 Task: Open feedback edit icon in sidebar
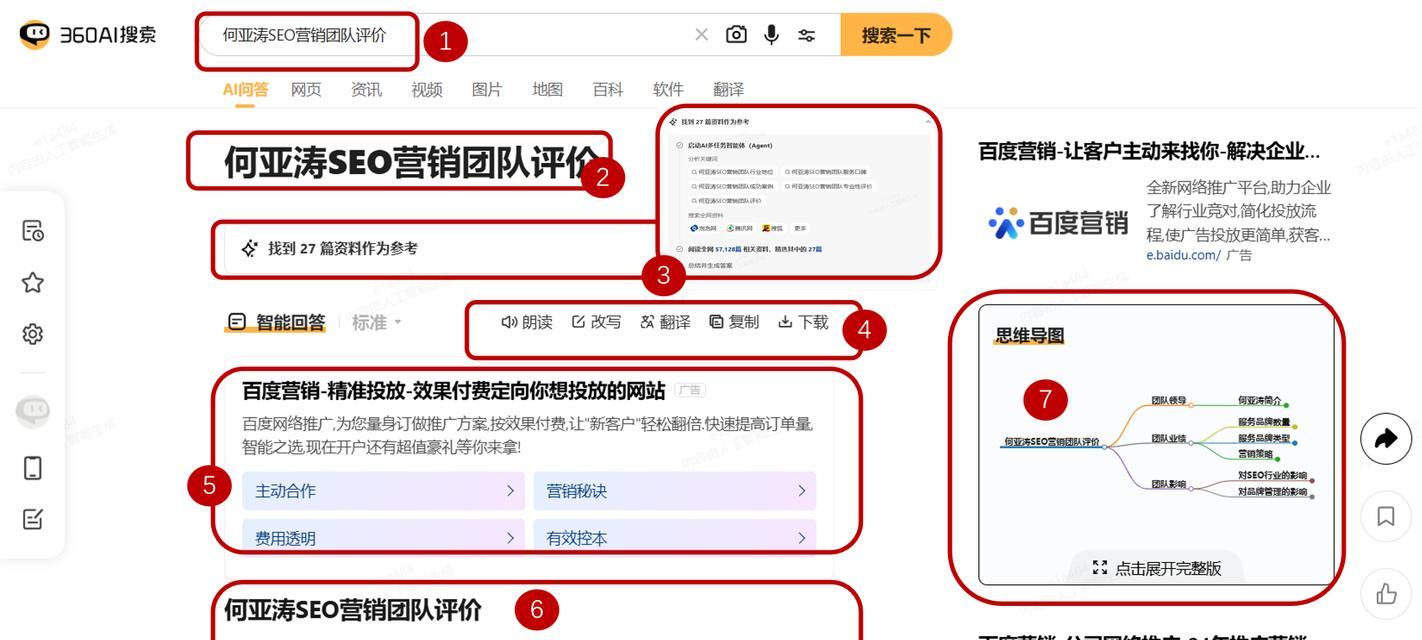pyautogui.click(x=32, y=519)
